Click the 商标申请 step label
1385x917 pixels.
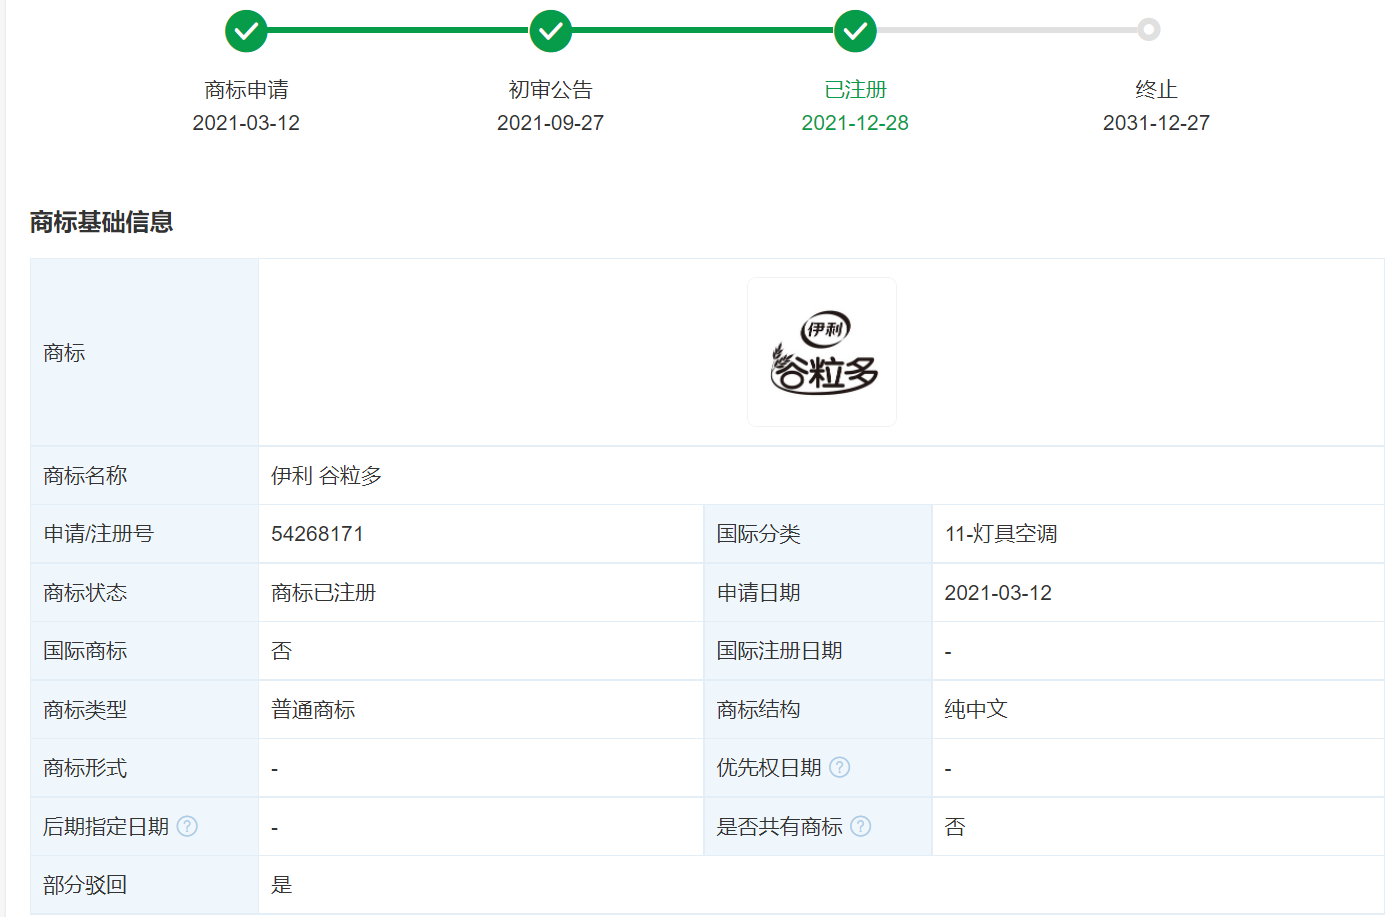pos(246,90)
